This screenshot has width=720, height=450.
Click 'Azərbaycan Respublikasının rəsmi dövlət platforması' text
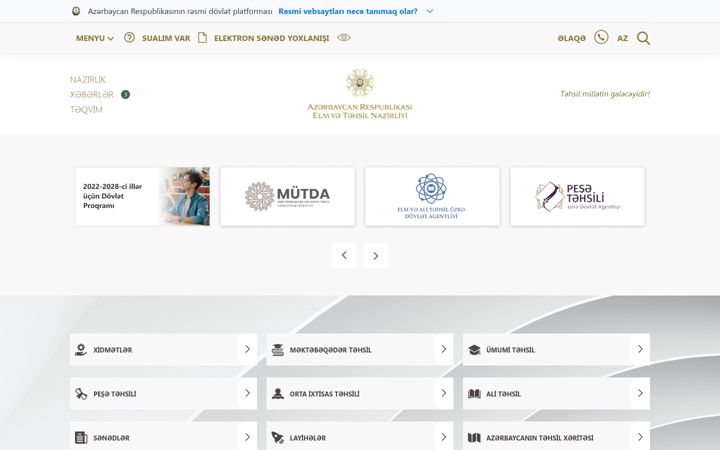[x=180, y=11]
